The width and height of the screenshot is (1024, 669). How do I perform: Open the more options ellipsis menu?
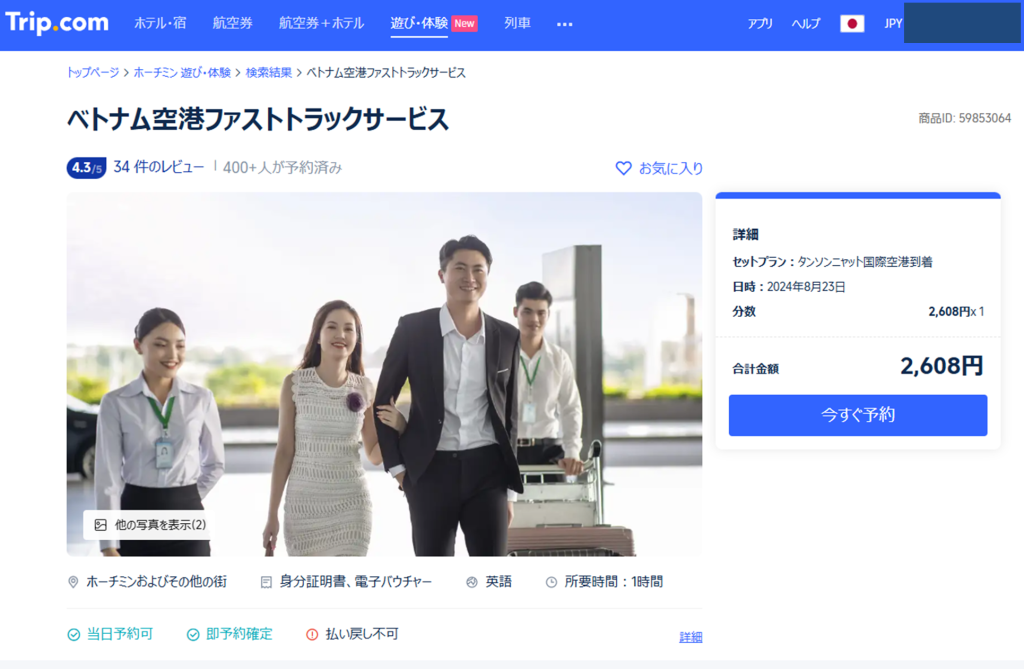pyautogui.click(x=565, y=24)
